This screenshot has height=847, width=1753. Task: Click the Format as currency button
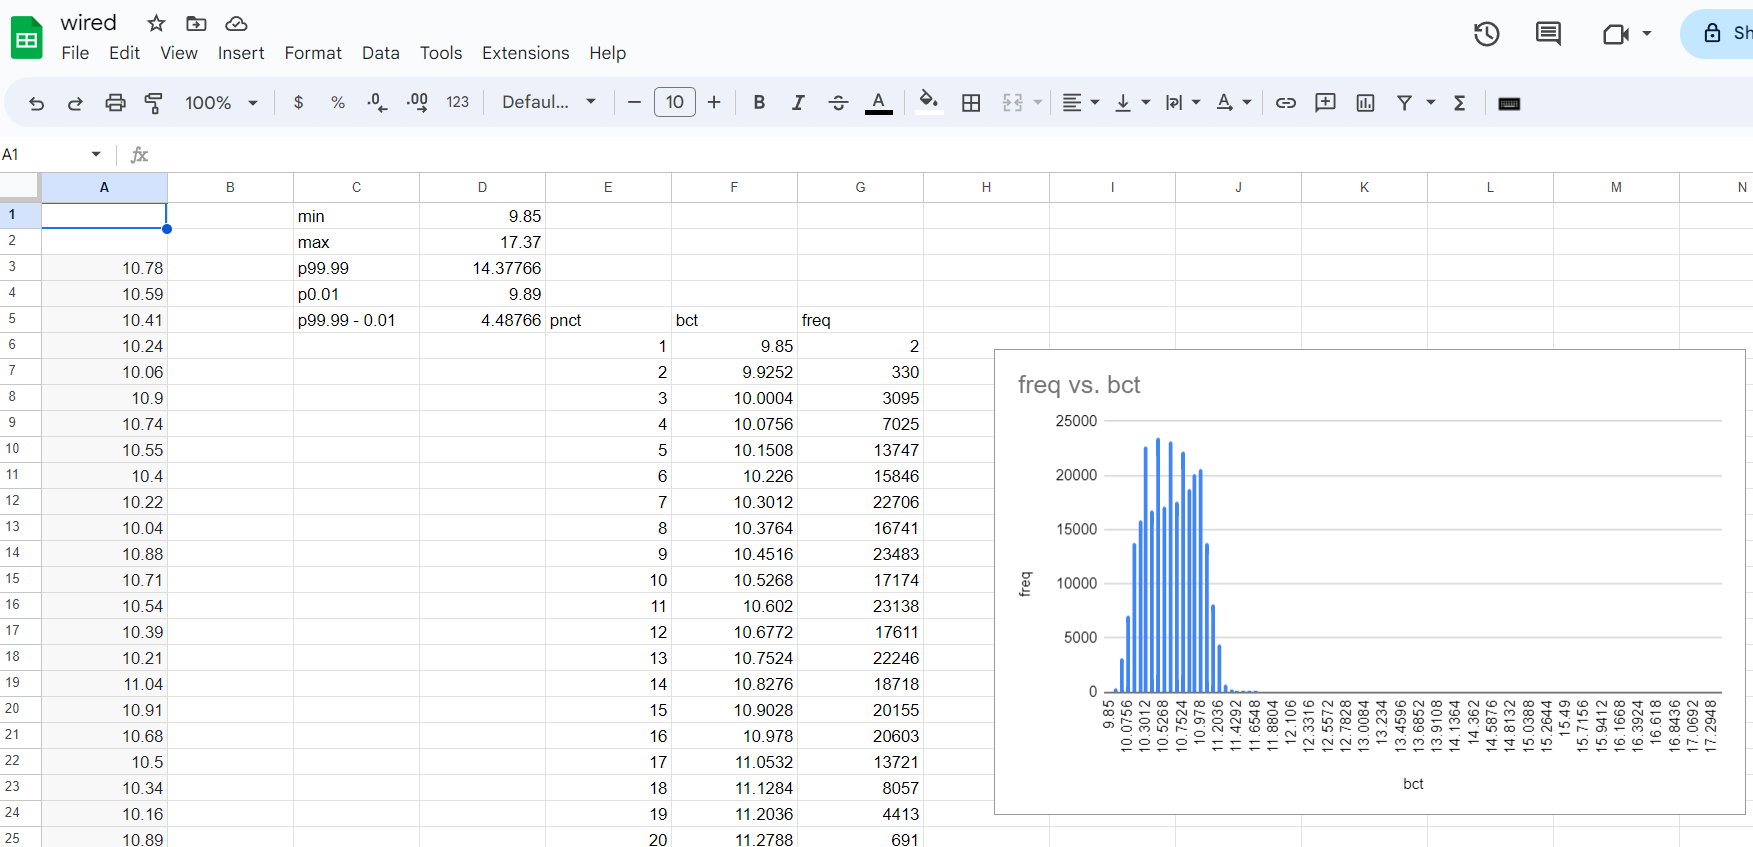click(298, 103)
